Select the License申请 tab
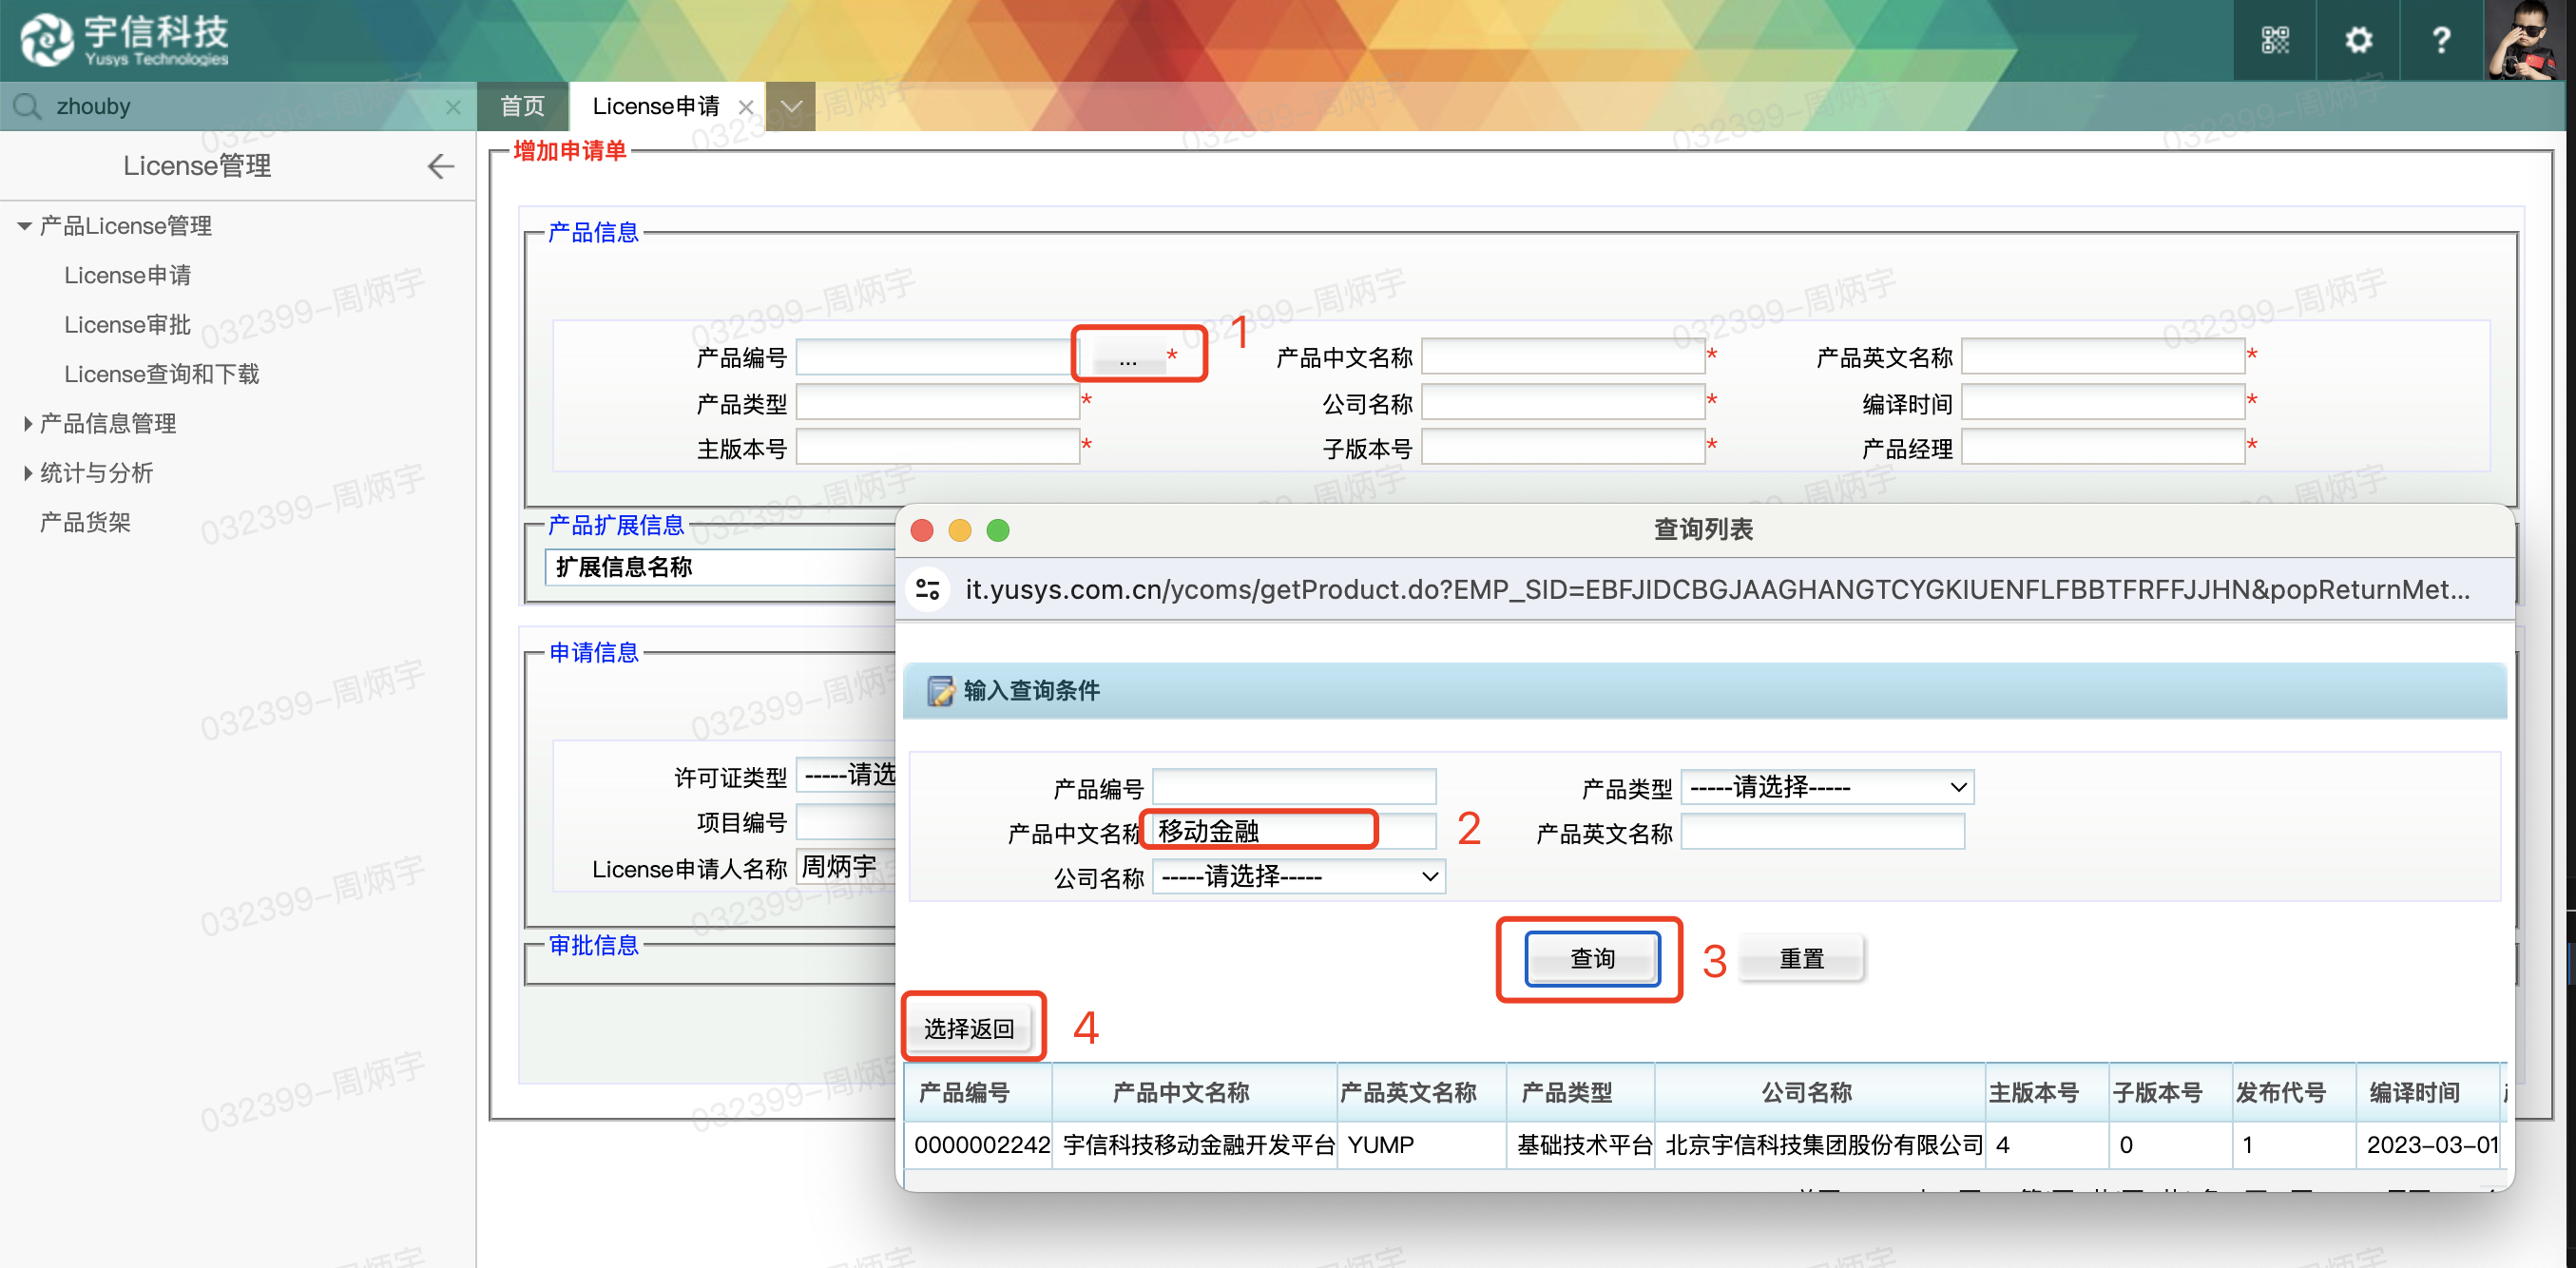Viewport: 2576px width, 1268px height. (x=656, y=106)
